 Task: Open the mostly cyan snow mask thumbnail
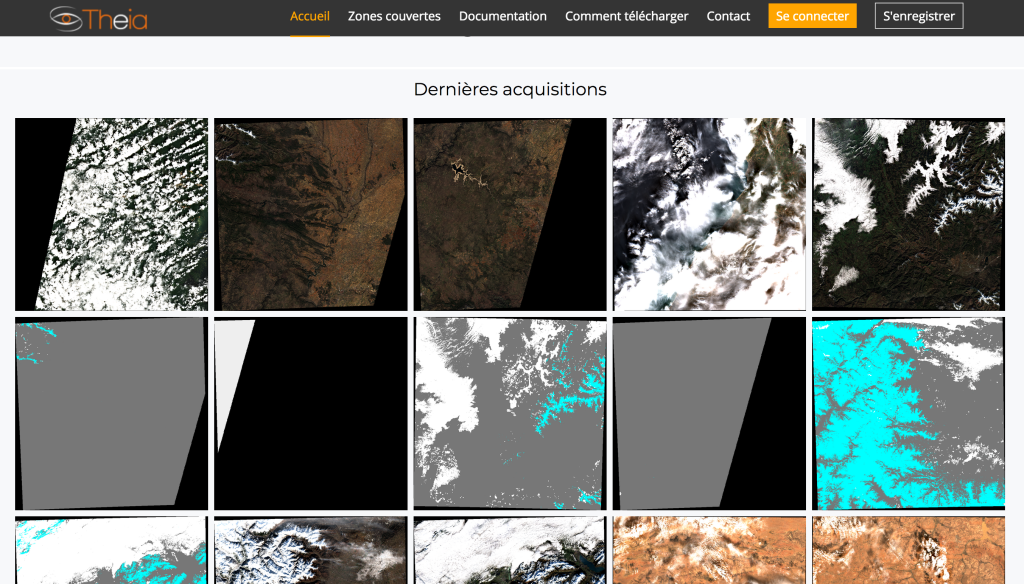point(908,414)
